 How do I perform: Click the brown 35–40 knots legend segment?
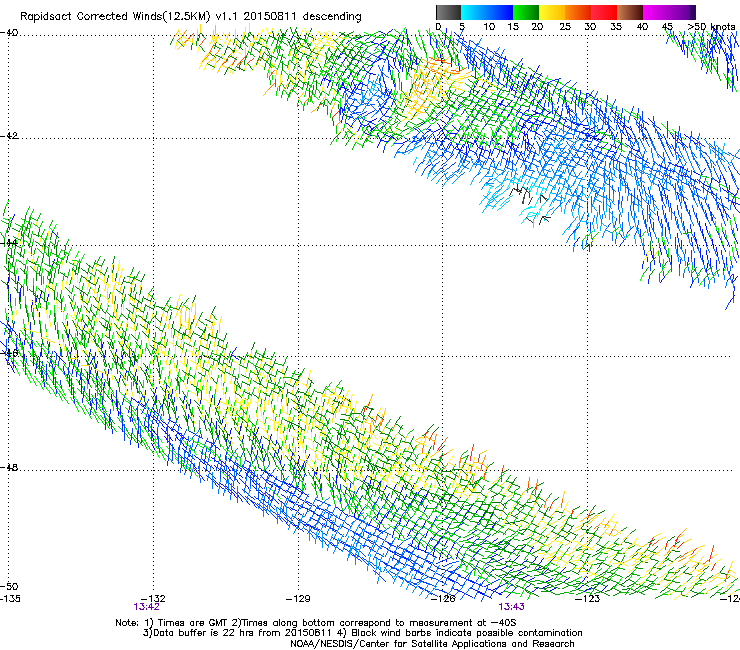coord(630,12)
